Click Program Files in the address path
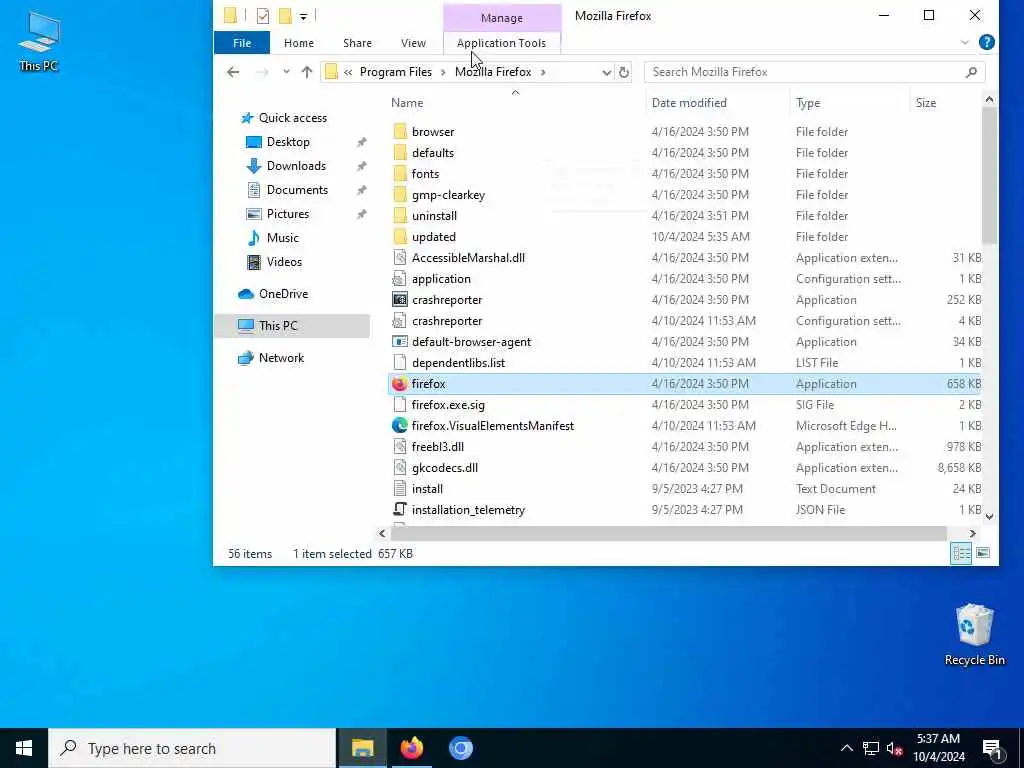 tap(396, 72)
